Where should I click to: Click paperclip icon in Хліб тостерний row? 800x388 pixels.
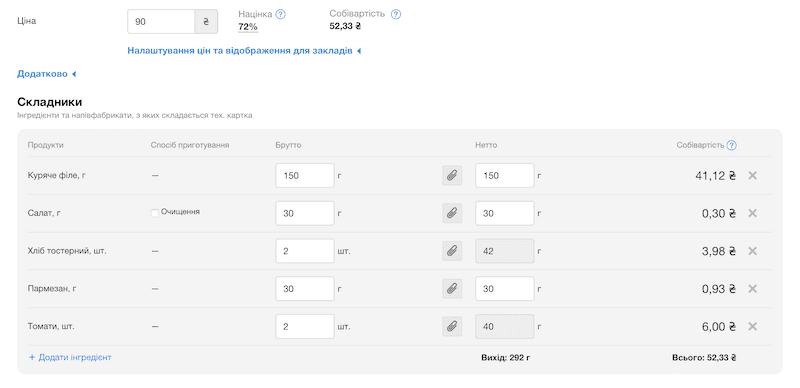tap(452, 251)
